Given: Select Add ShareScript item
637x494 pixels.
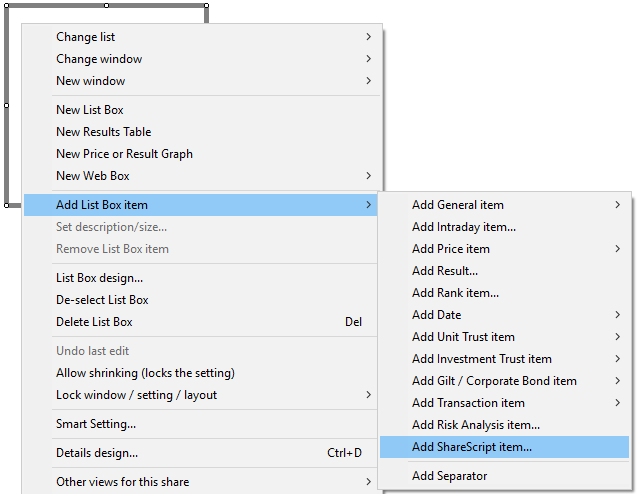Looking at the screenshot, I should tap(472, 447).
